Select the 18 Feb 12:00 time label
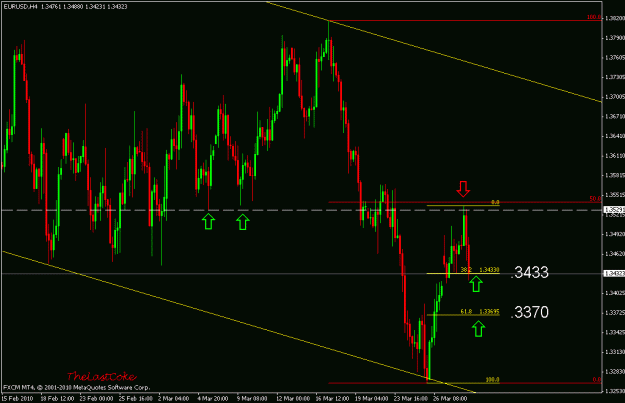This screenshot has width=625, height=403. pos(57,399)
